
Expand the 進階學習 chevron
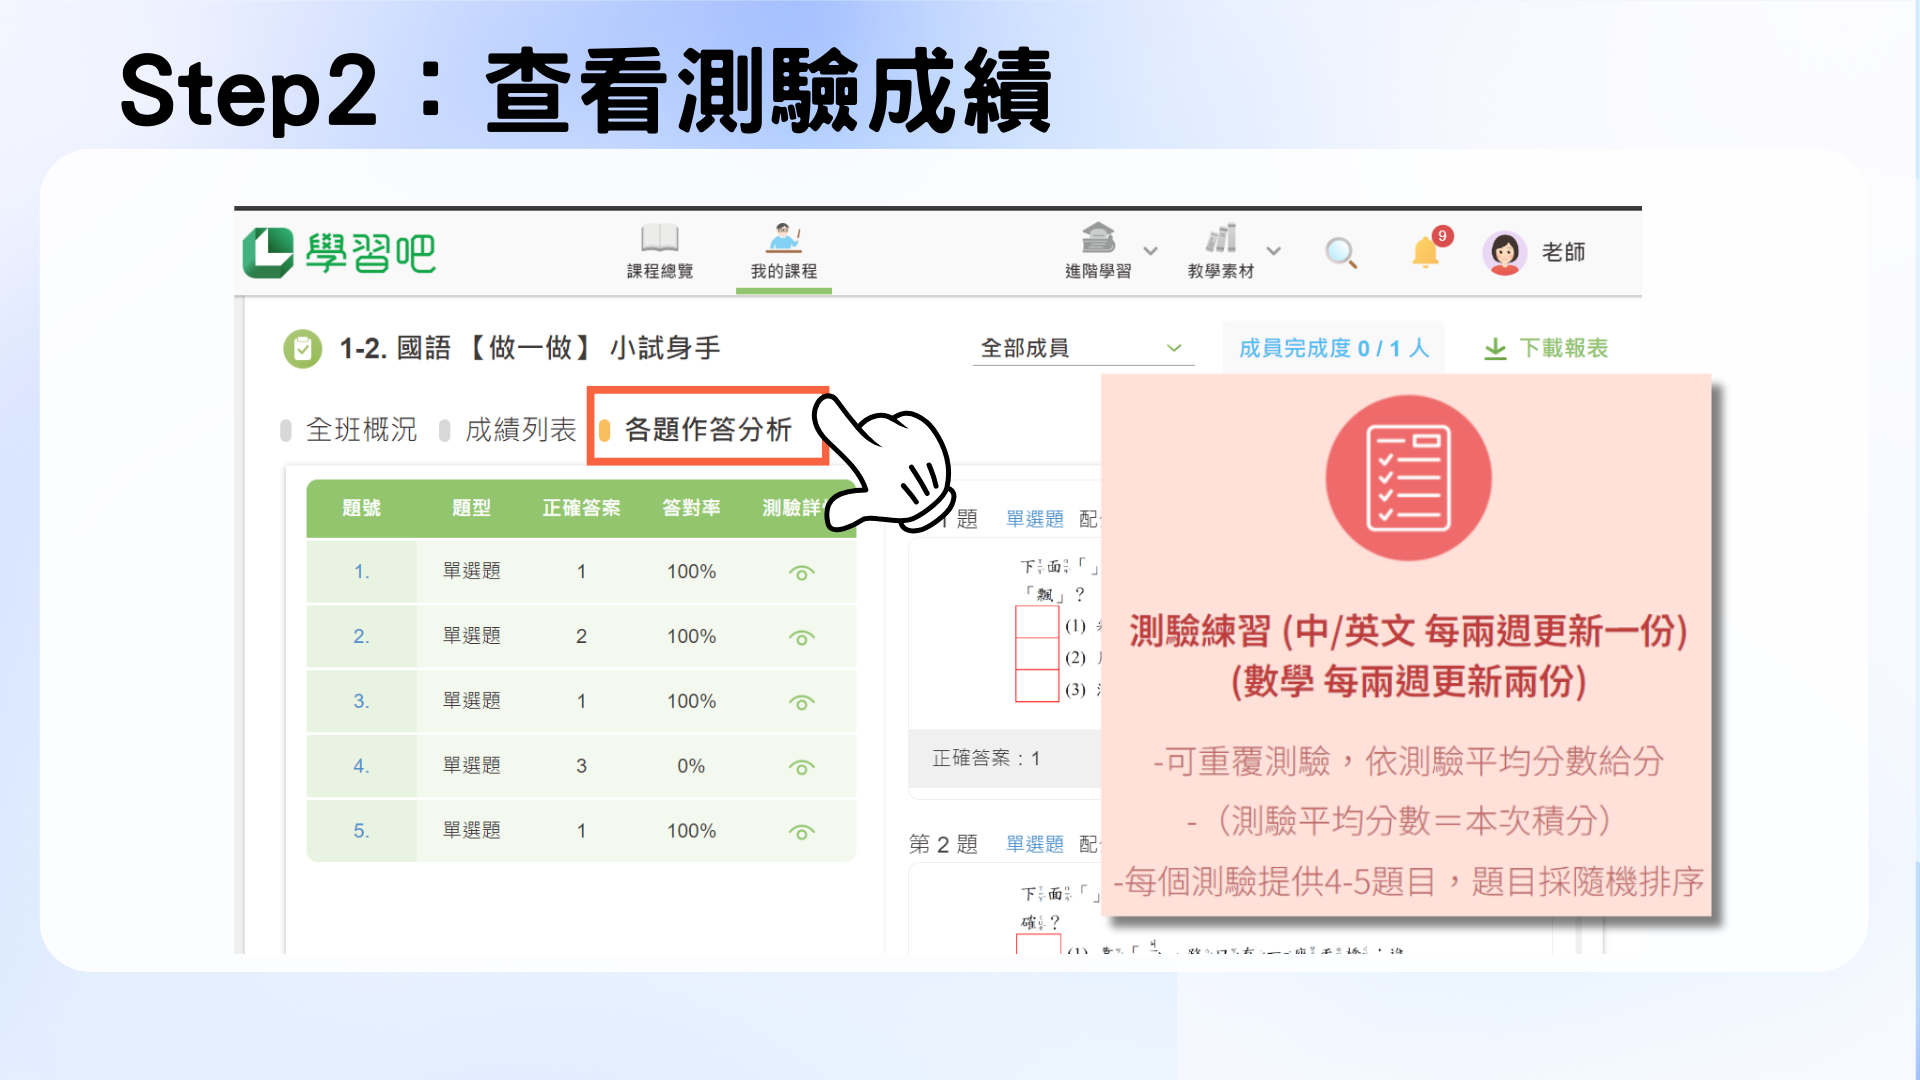pos(1151,251)
